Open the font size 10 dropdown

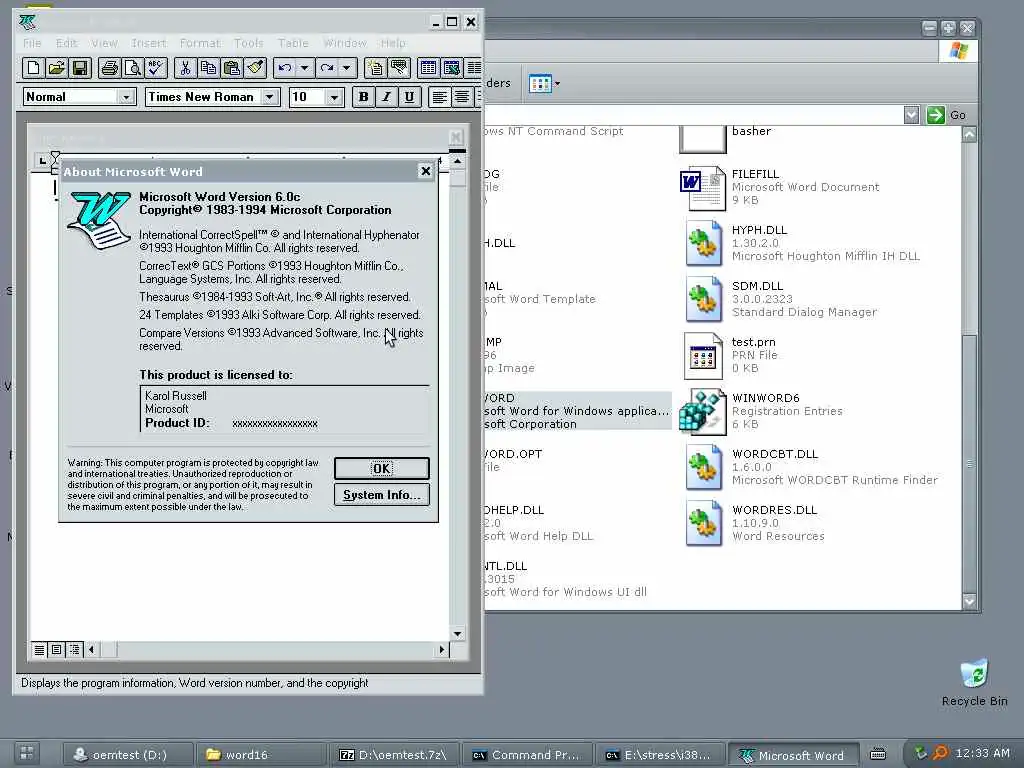[334, 97]
